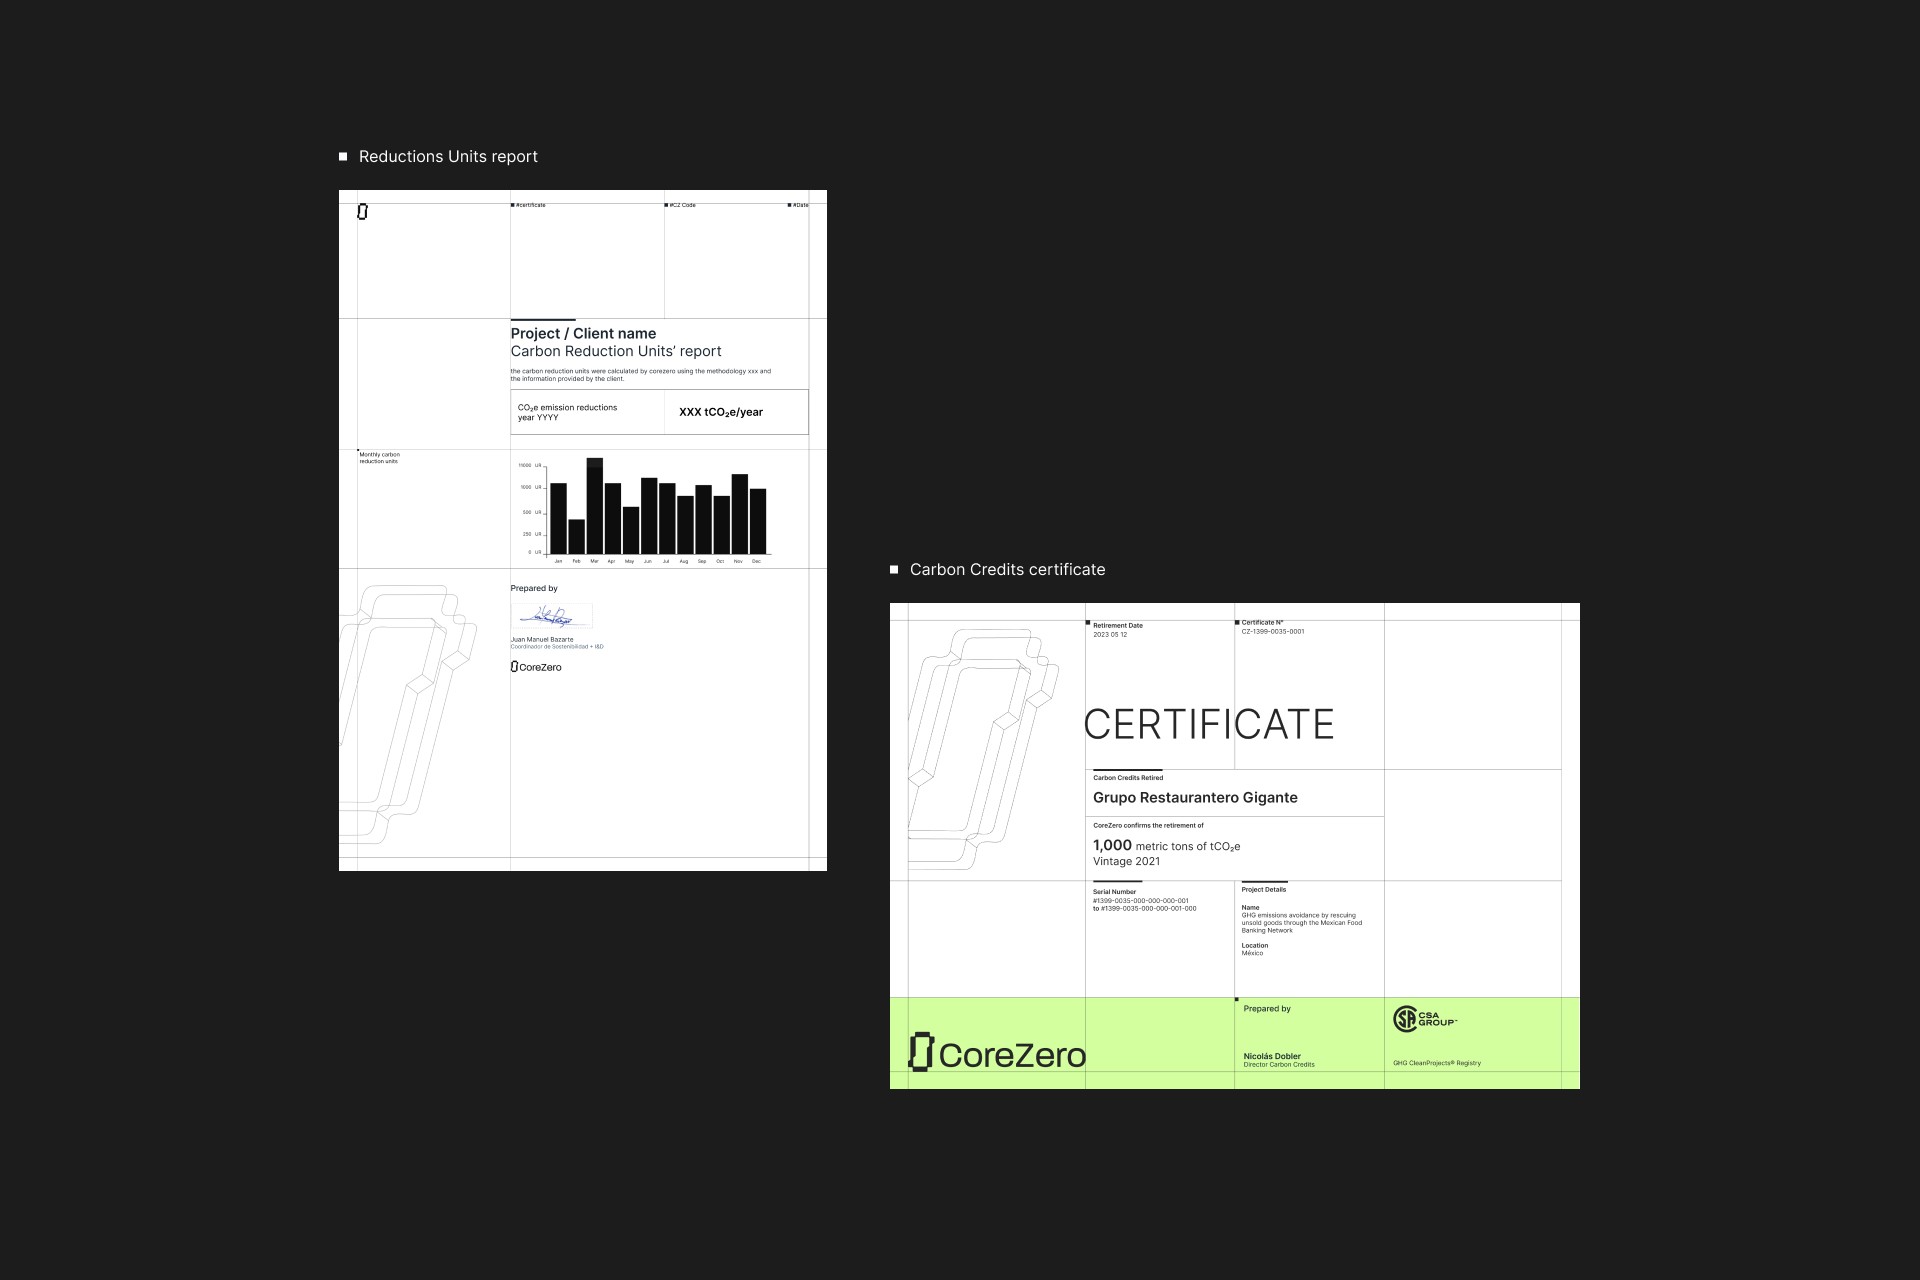Screen dimensions: 1920x1280
Task: Click the 'Nicolás Dobler' name in footer
Action: pyautogui.click(x=1271, y=1056)
